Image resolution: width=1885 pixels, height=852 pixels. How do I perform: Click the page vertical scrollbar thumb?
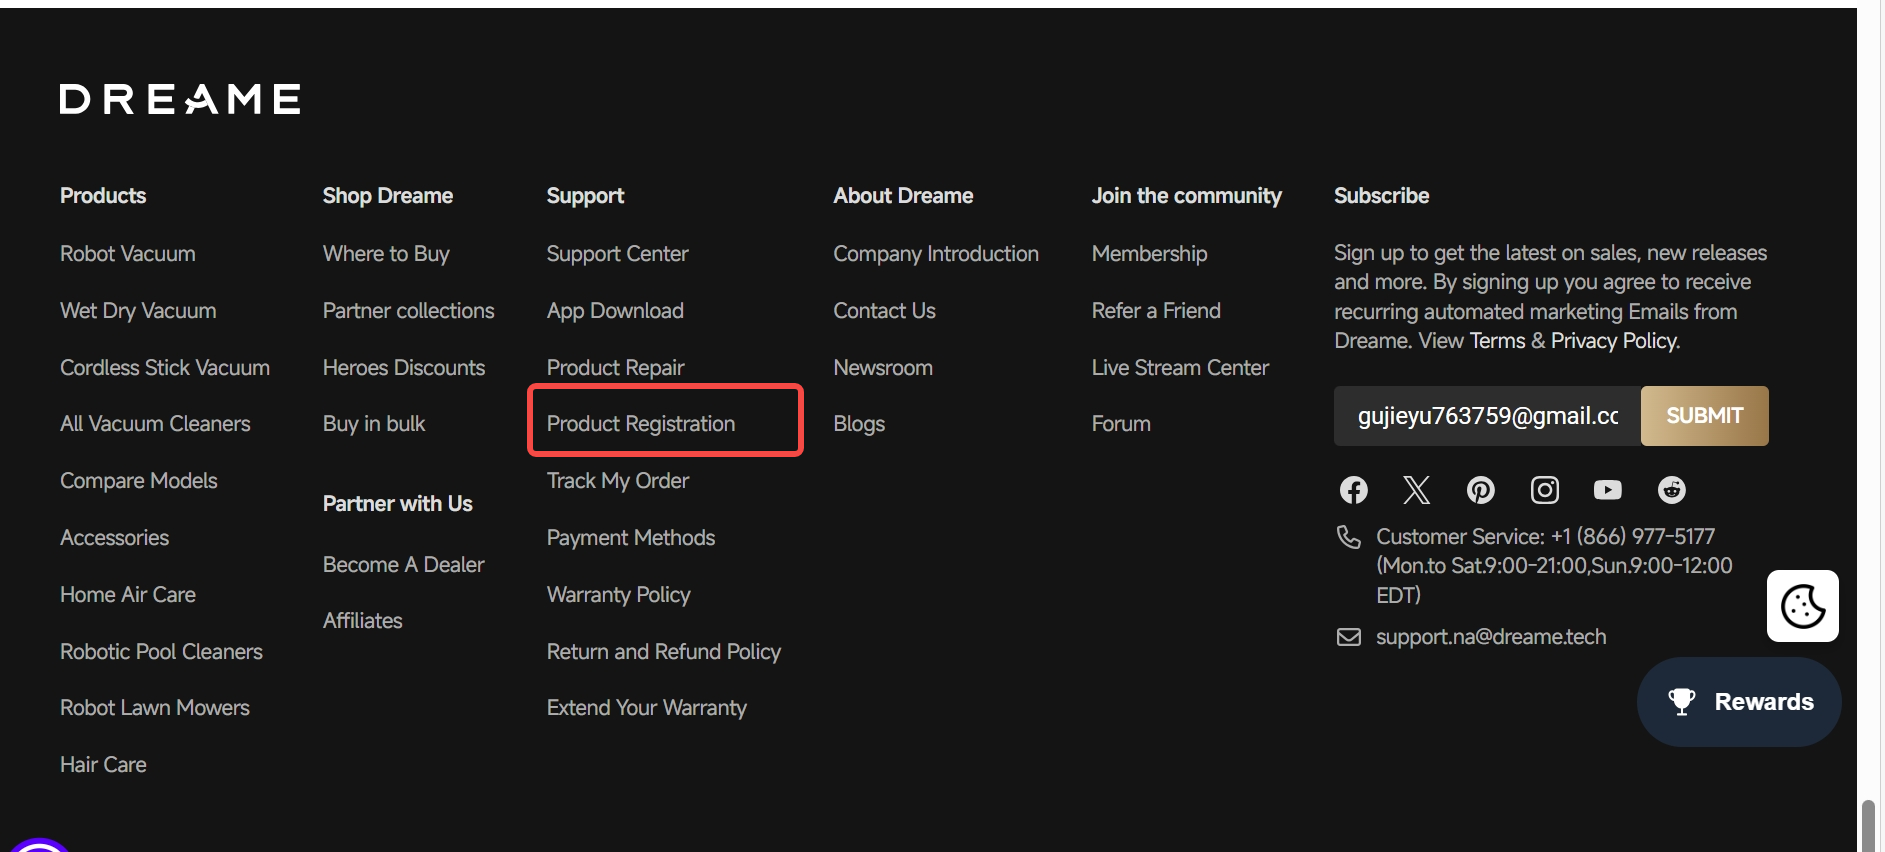click(1867, 825)
